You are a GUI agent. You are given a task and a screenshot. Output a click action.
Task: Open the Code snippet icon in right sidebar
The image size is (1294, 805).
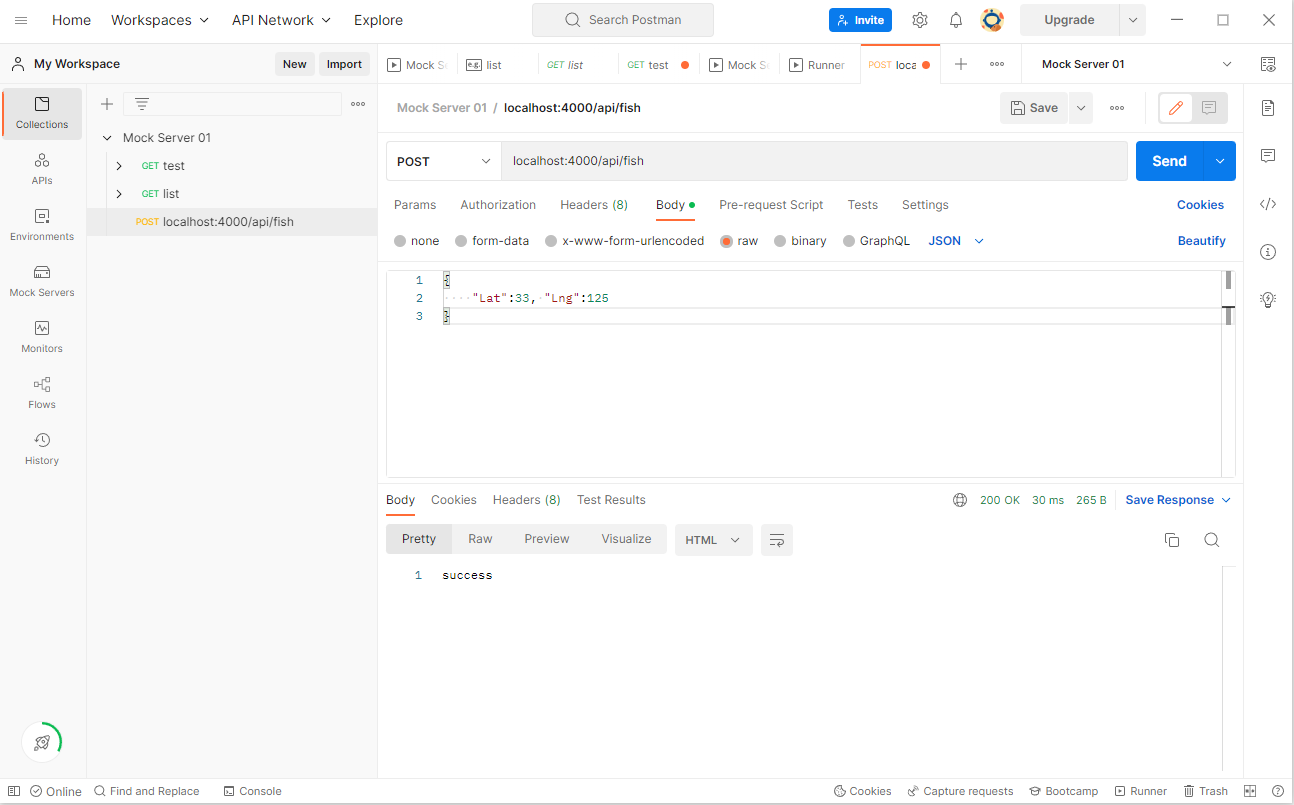click(1268, 204)
